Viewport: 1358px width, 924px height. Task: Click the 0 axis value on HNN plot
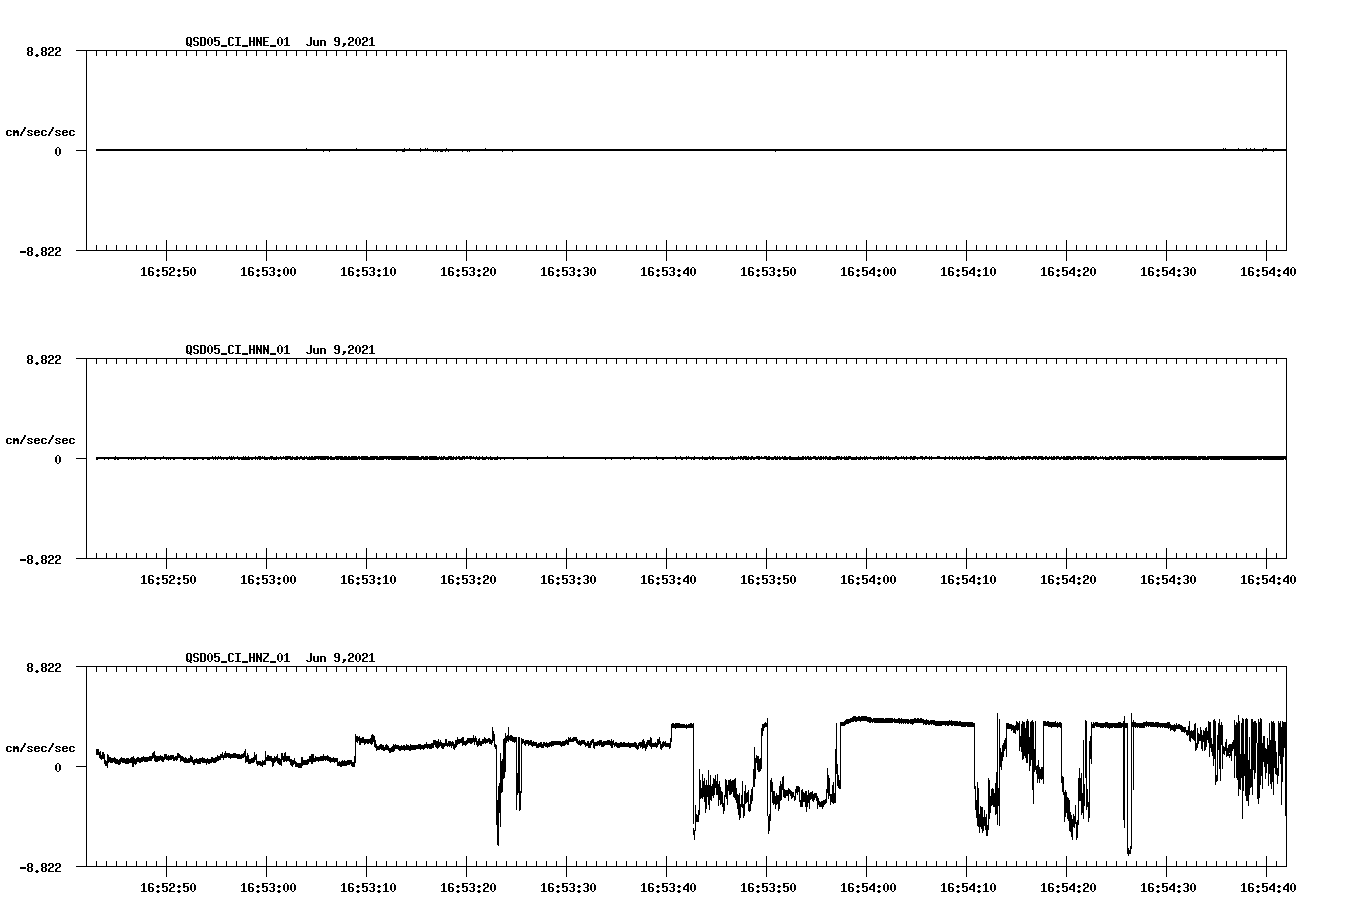tap(58, 459)
